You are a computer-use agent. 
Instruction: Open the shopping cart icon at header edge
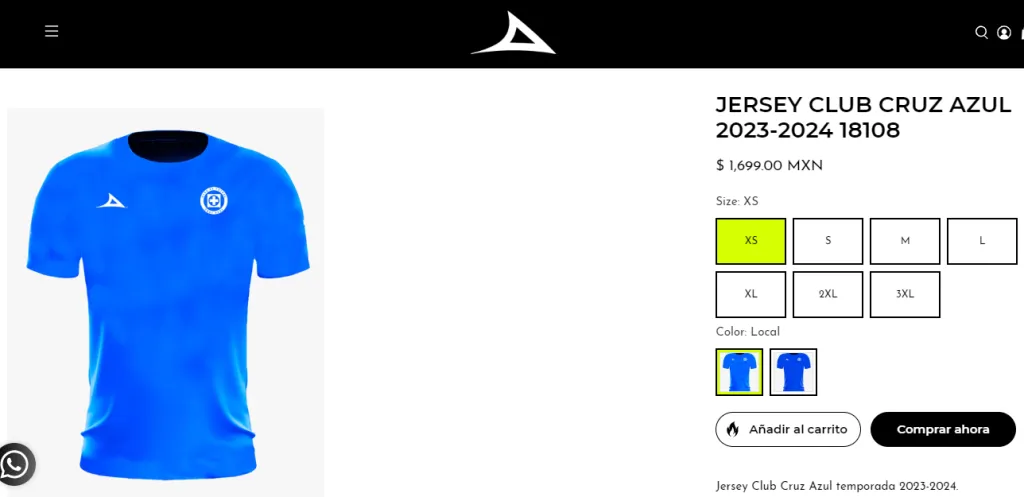pos(1021,33)
